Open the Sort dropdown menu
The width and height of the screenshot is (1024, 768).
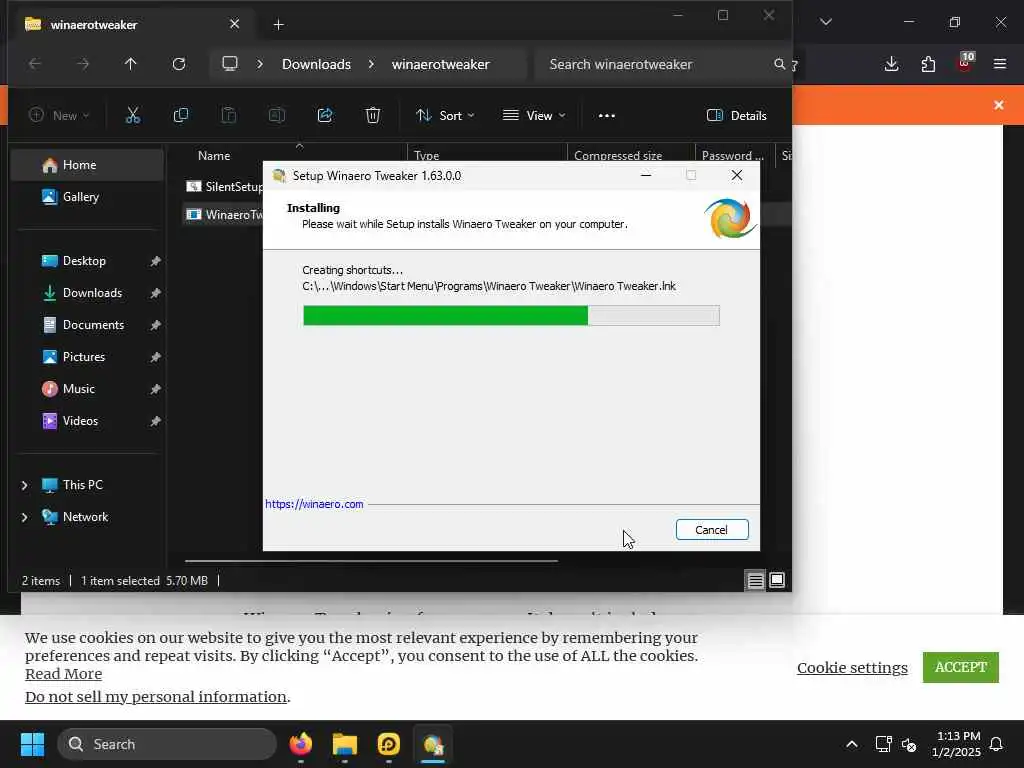(x=445, y=116)
